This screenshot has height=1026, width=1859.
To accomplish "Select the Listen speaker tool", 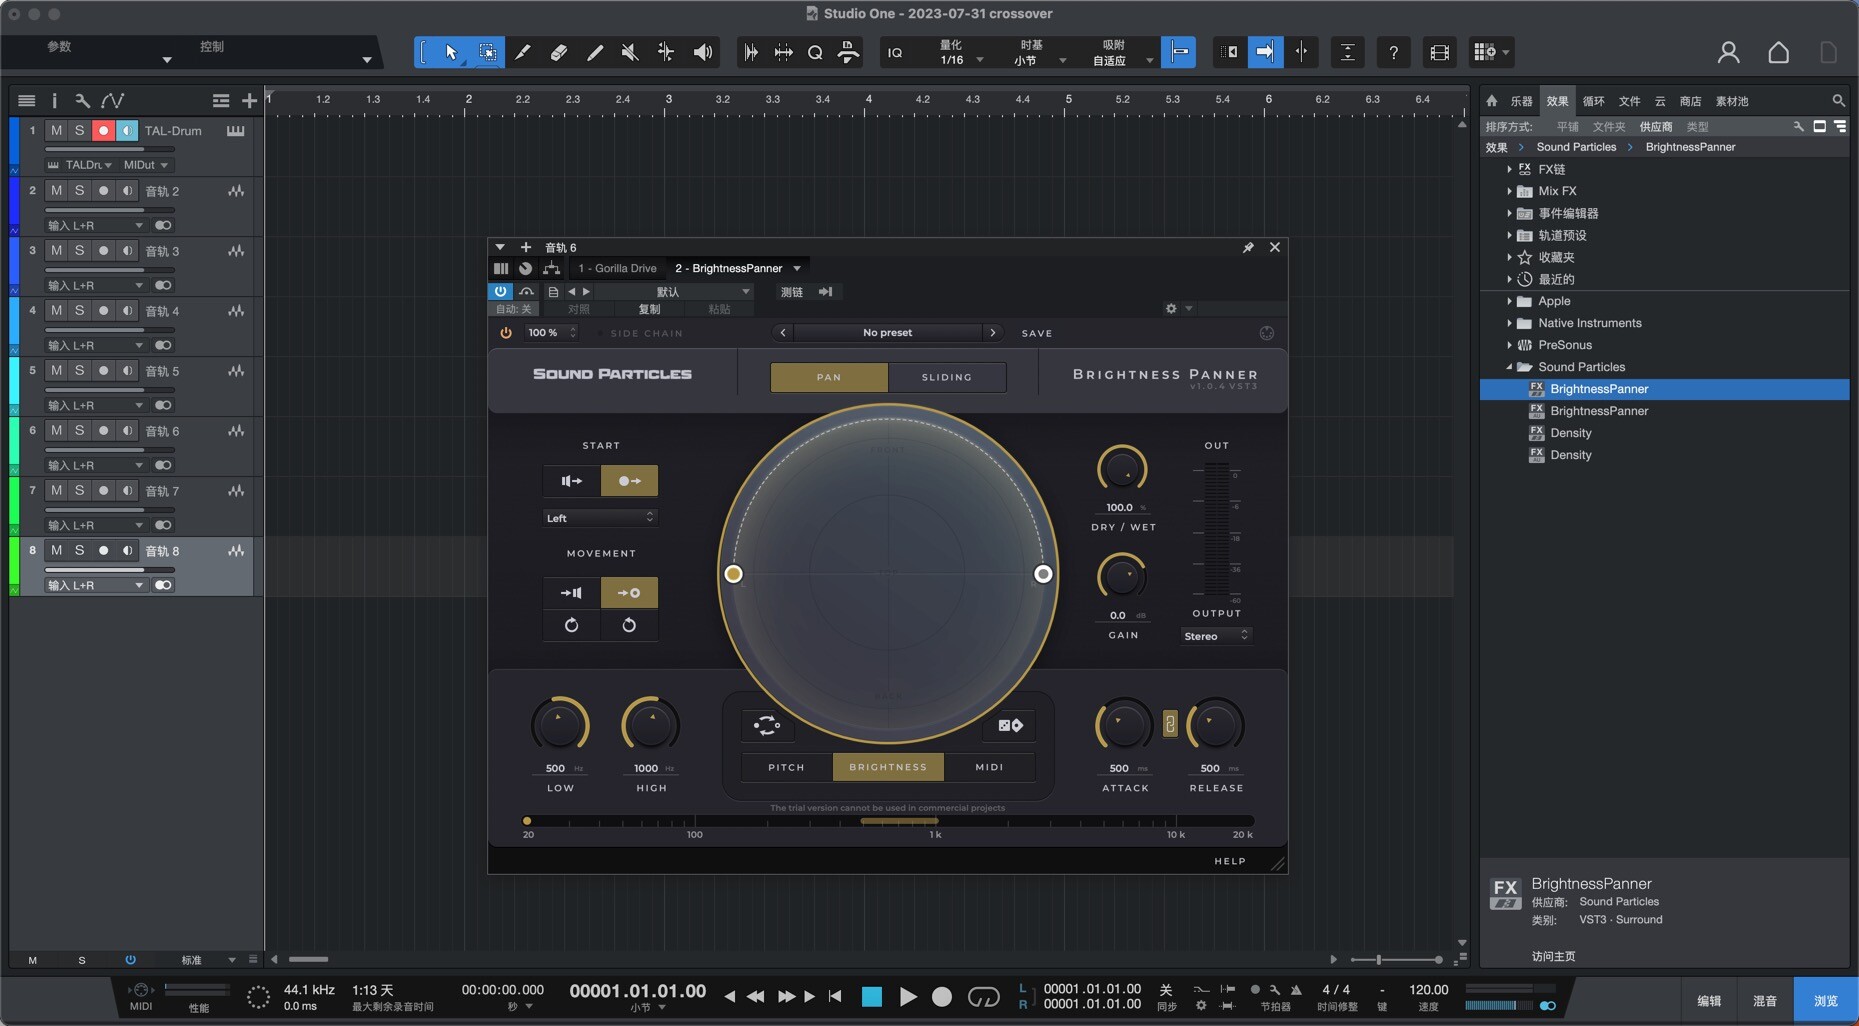I will tap(703, 52).
